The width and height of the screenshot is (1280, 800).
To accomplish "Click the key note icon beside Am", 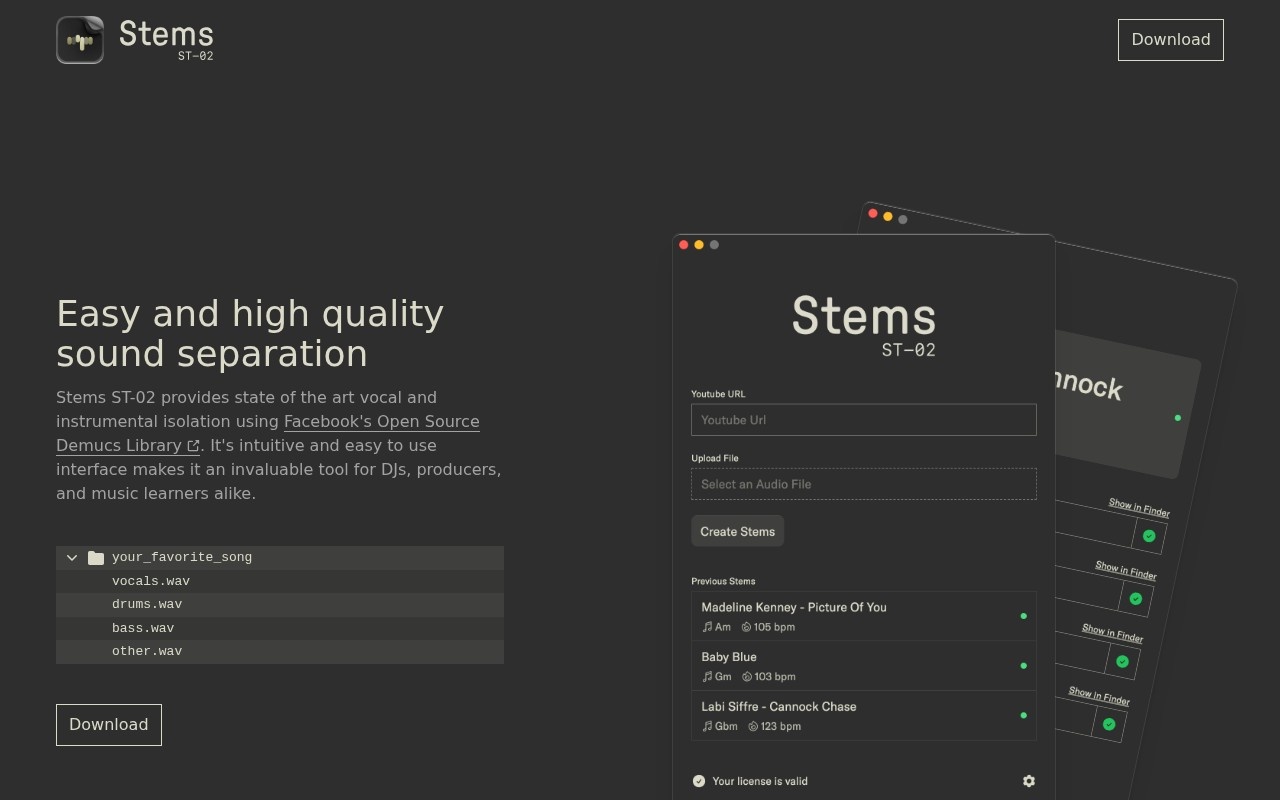I will (707, 627).
